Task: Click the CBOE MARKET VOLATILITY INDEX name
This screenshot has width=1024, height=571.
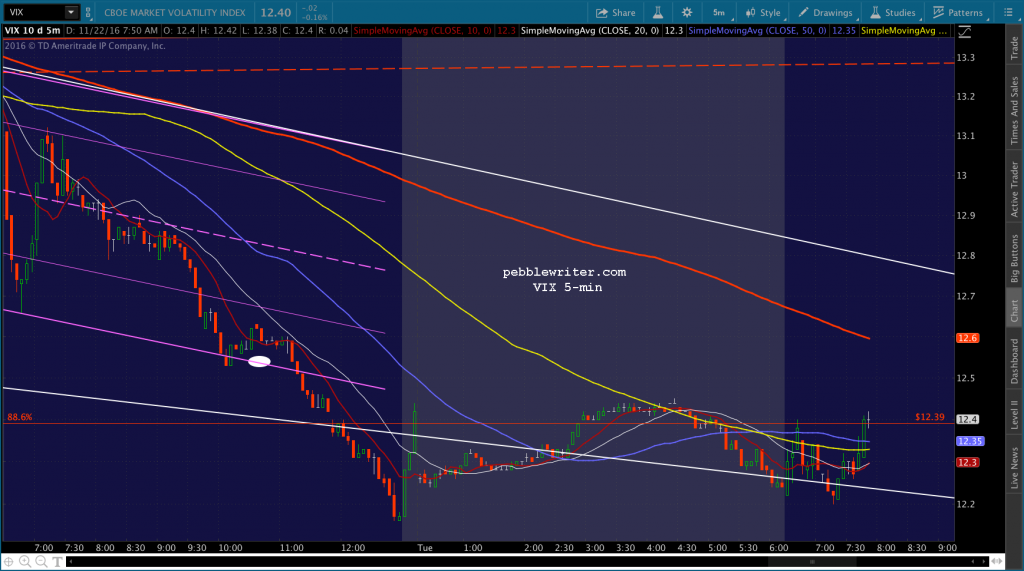Action: [x=175, y=12]
